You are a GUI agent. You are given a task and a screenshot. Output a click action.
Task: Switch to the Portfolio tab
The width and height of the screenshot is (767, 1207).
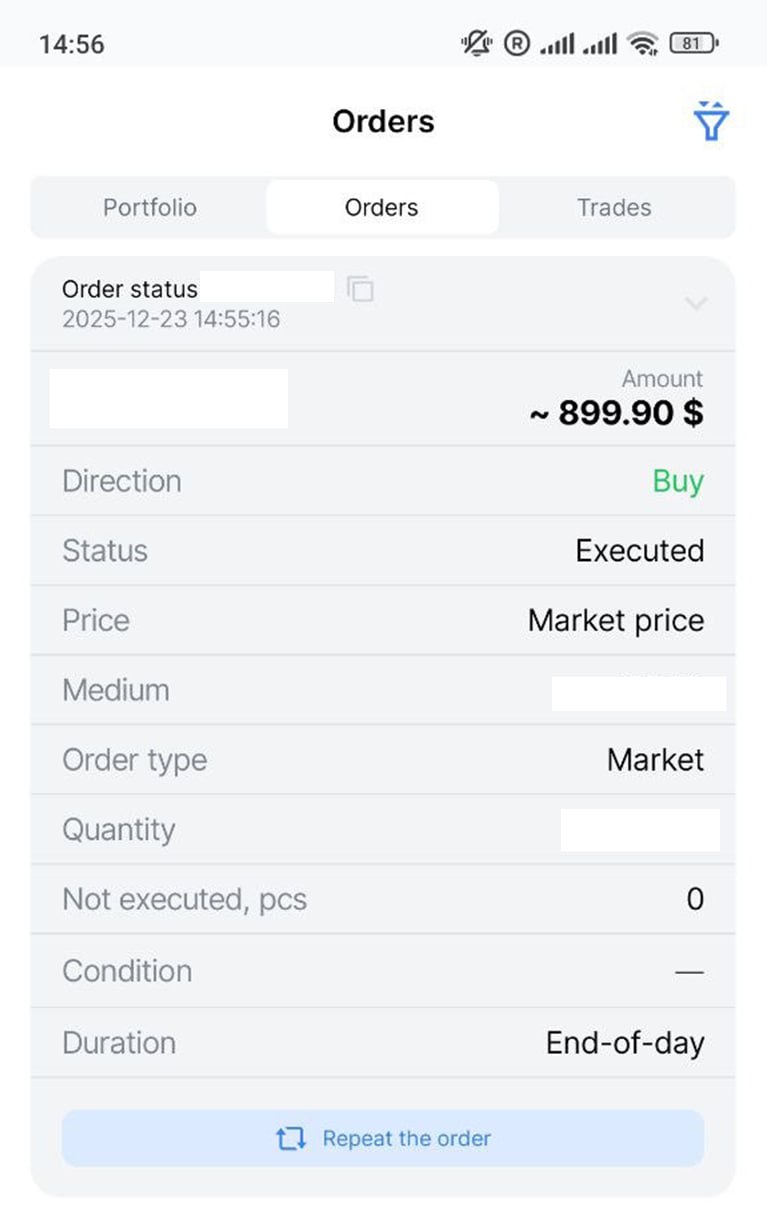[x=150, y=208]
